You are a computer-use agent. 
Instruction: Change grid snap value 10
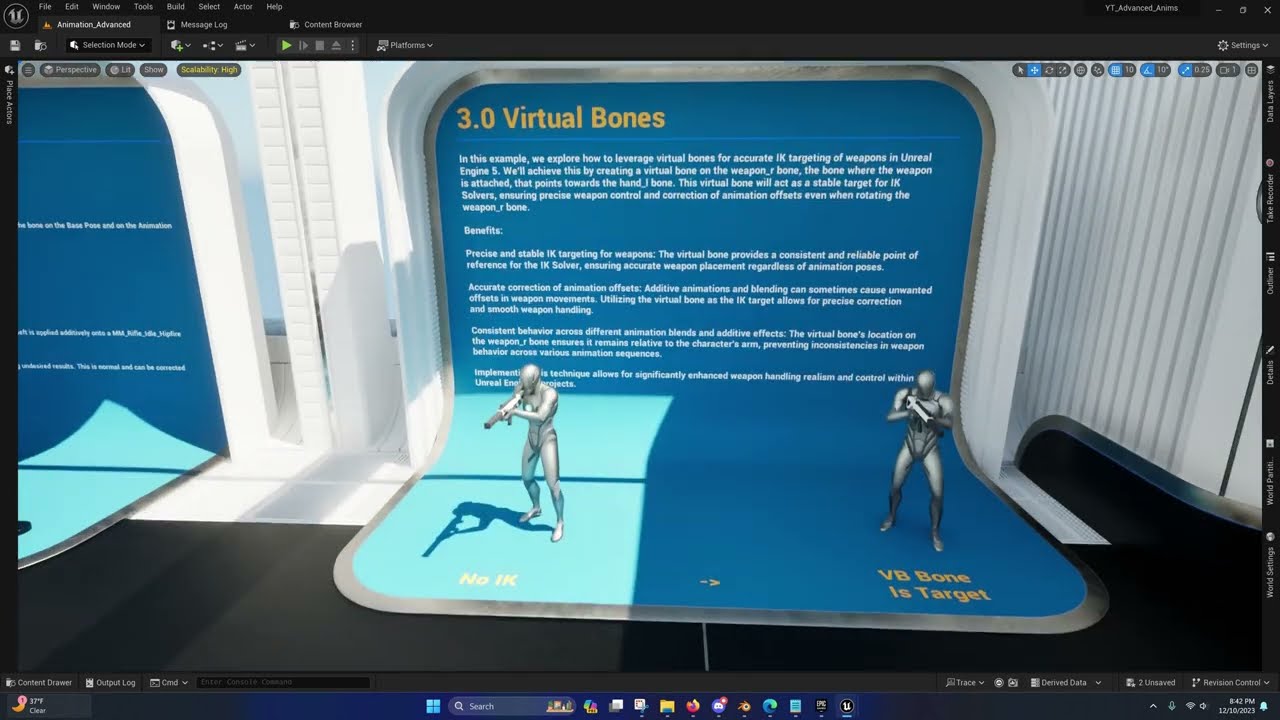pyautogui.click(x=1129, y=70)
